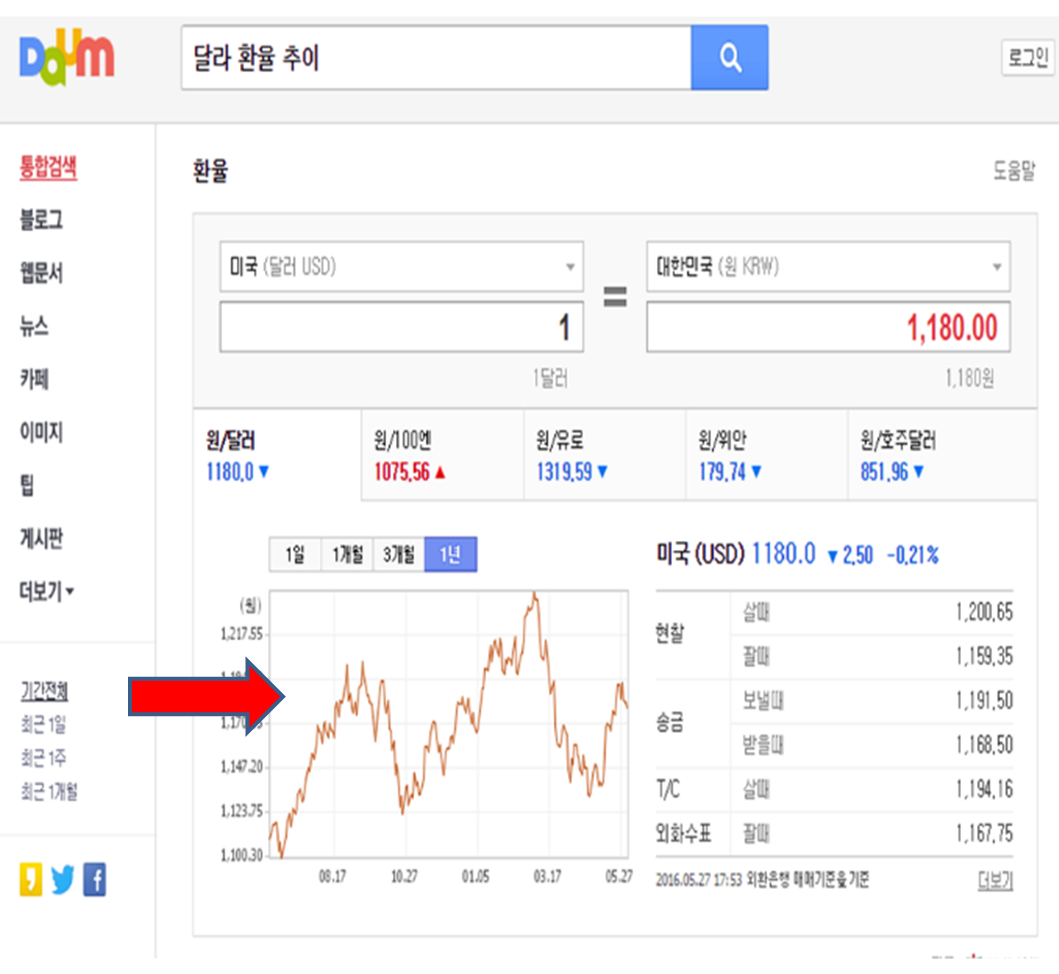Image resolution: width=1059 pixels, height=974 pixels.
Task: Click inside the dollar amount input field
Action: [401, 327]
